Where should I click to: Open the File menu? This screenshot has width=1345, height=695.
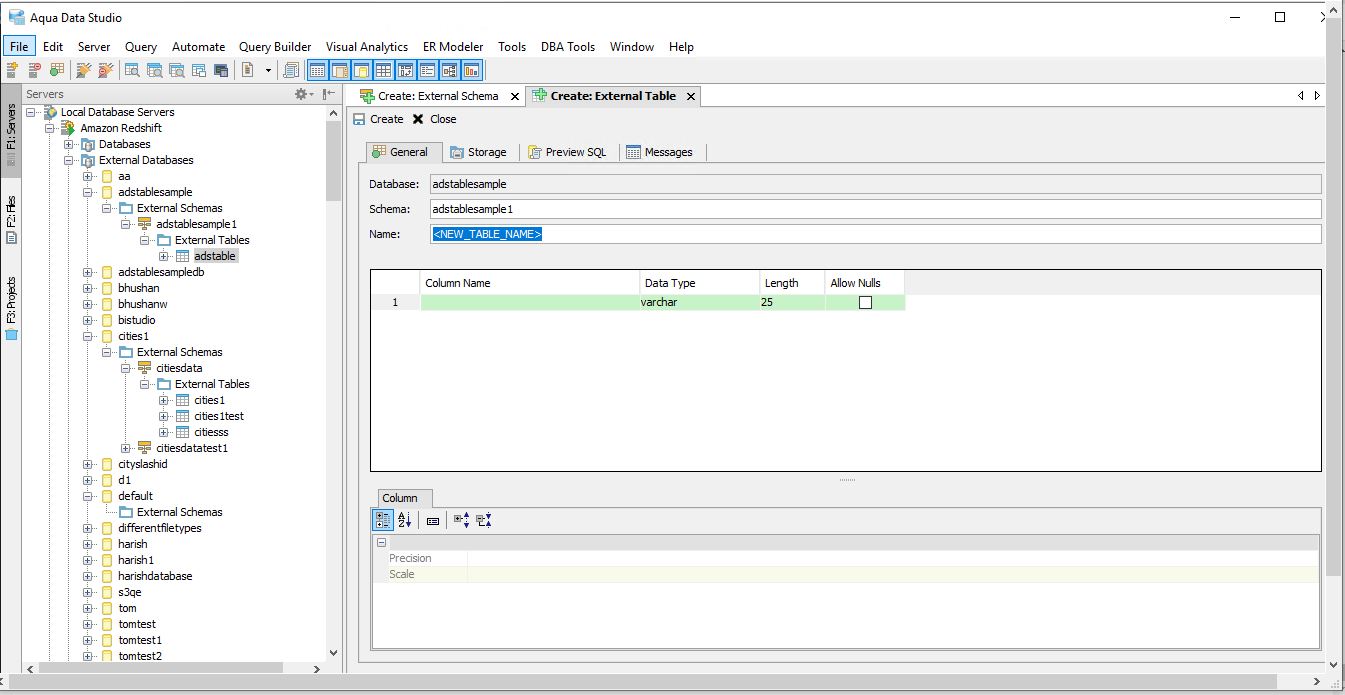(x=19, y=46)
